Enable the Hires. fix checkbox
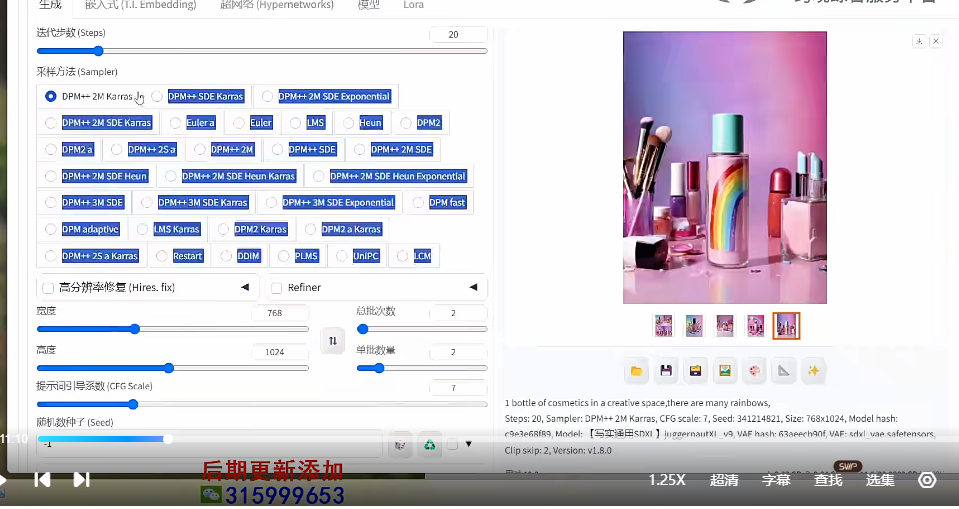The image size is (959, 509). [48, 288]
